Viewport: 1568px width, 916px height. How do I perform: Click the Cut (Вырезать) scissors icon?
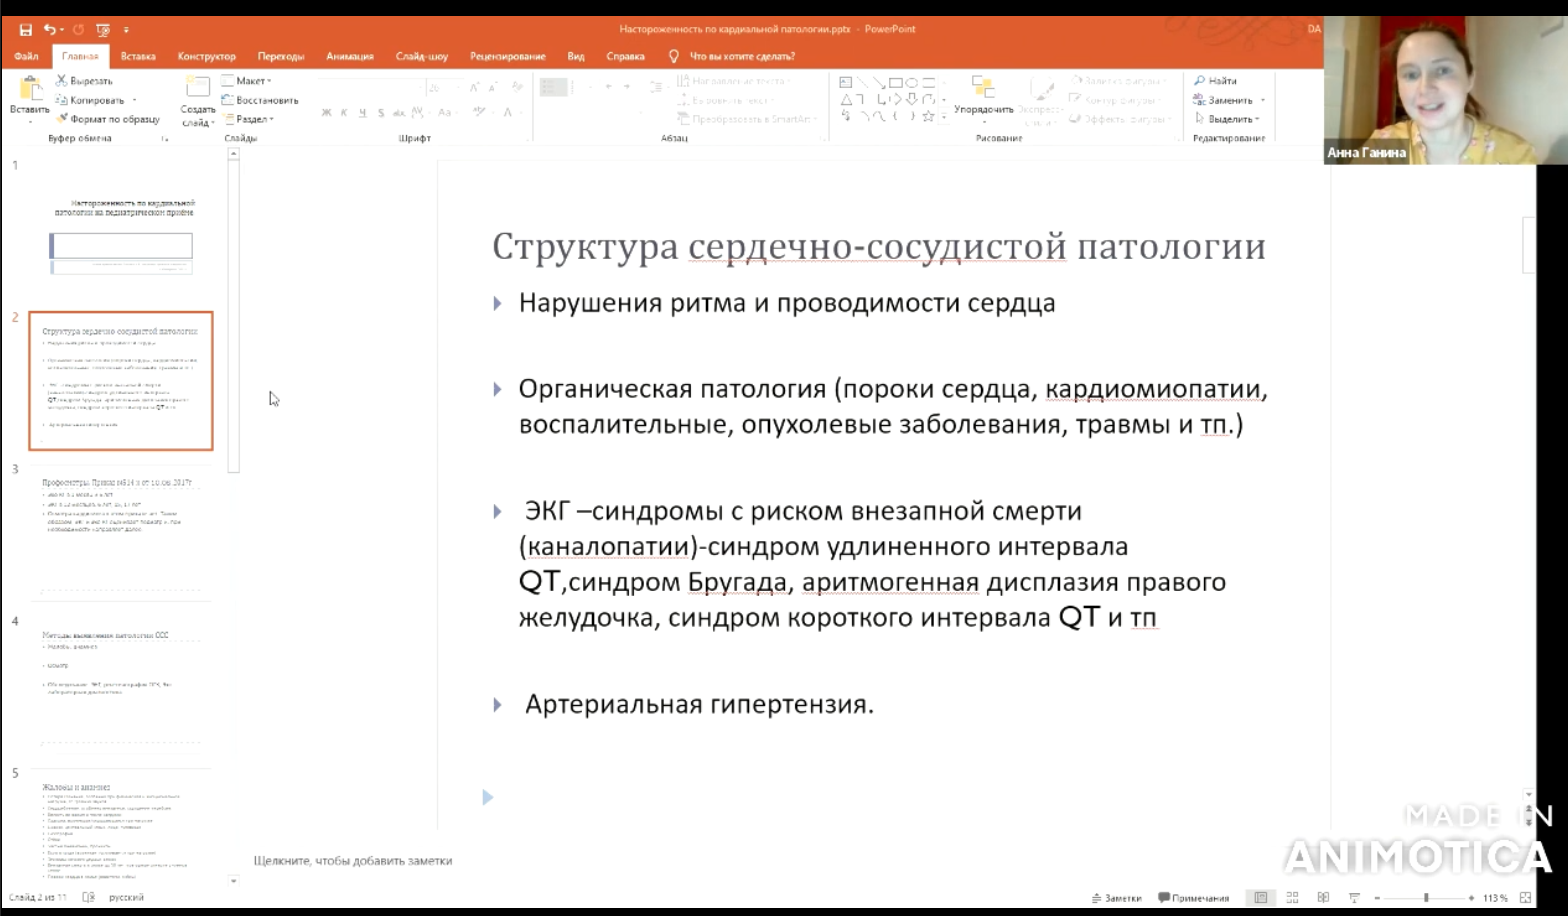point(62,81)
